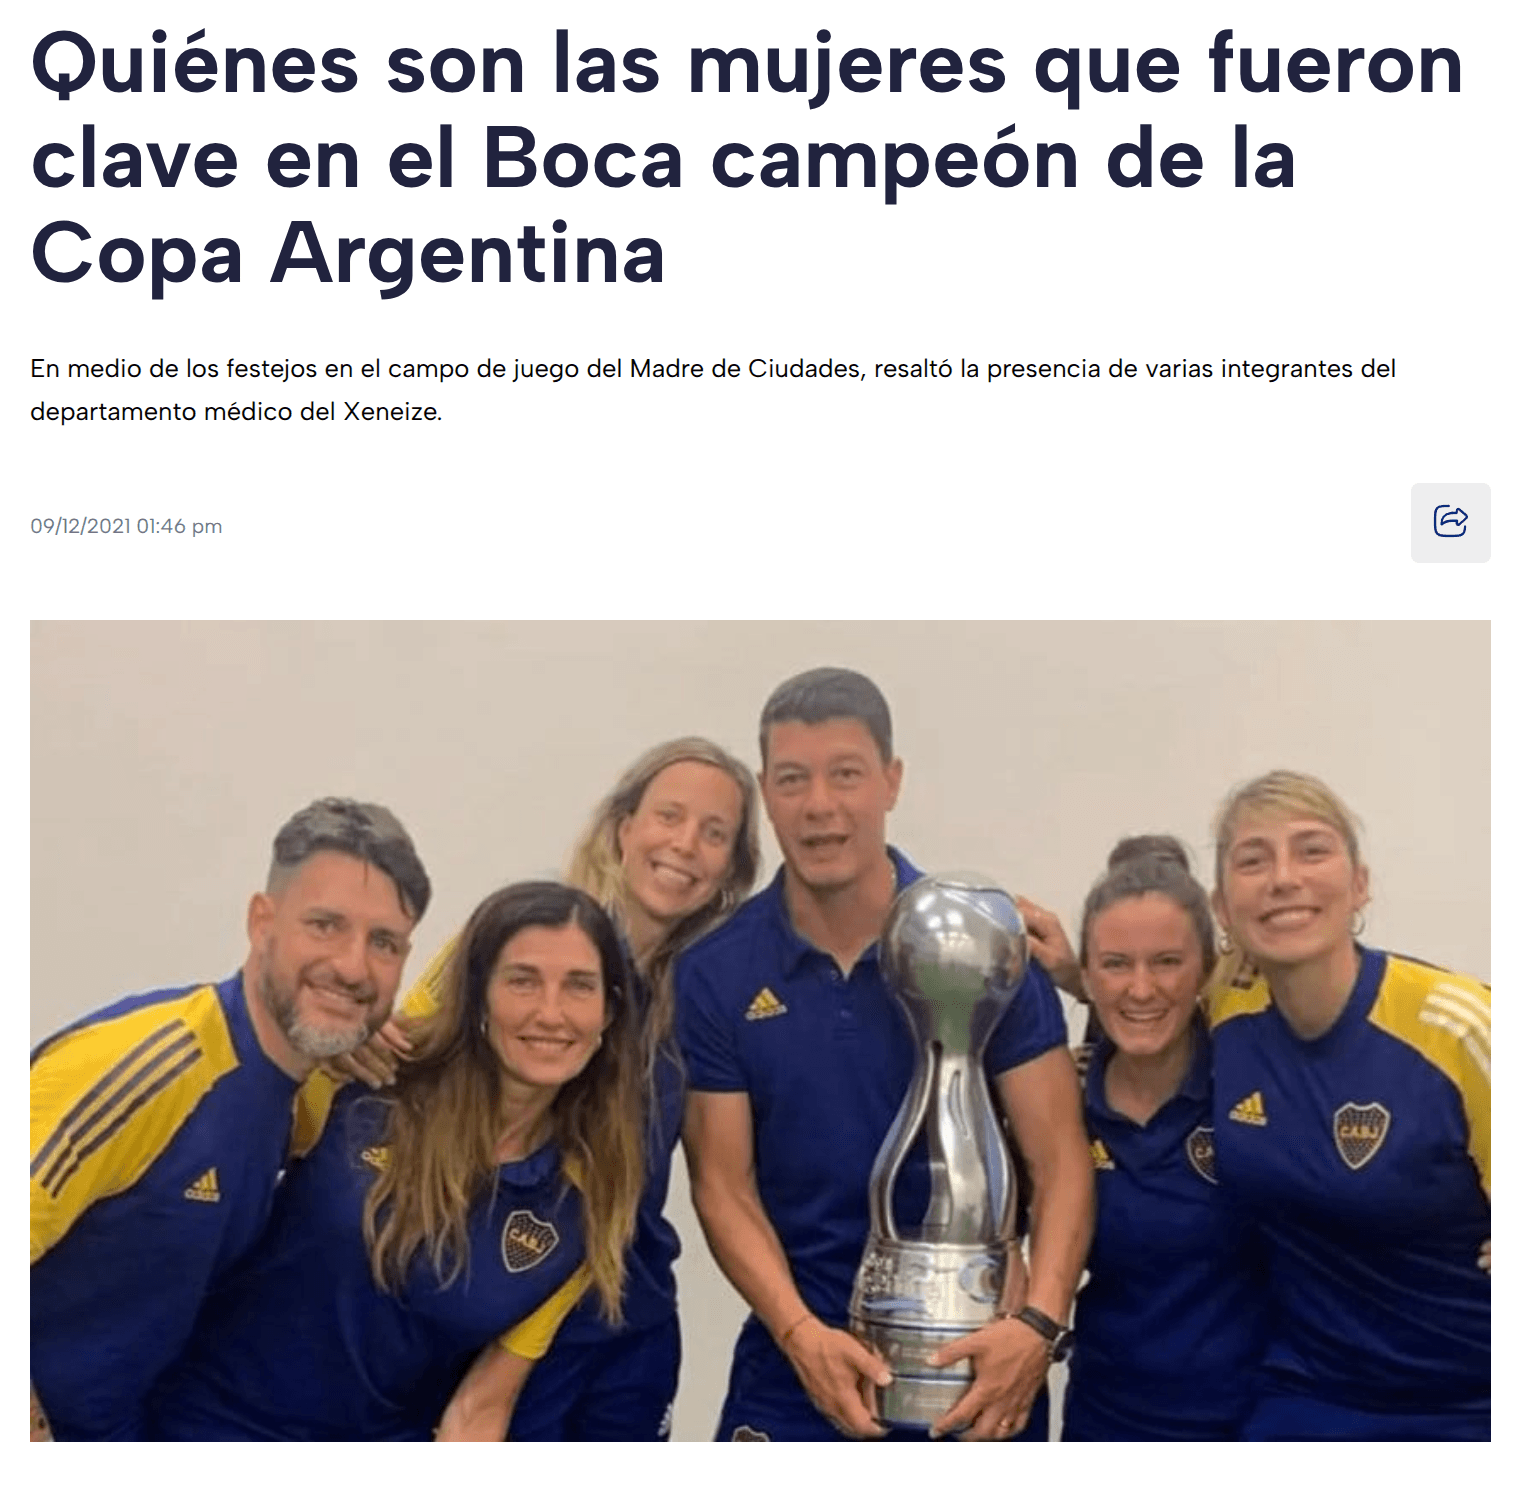The width and height of the screenshot is (1529, 1493).
Task: Click the share icon button
Action: pyautogui.click(x=1450, y=522)
